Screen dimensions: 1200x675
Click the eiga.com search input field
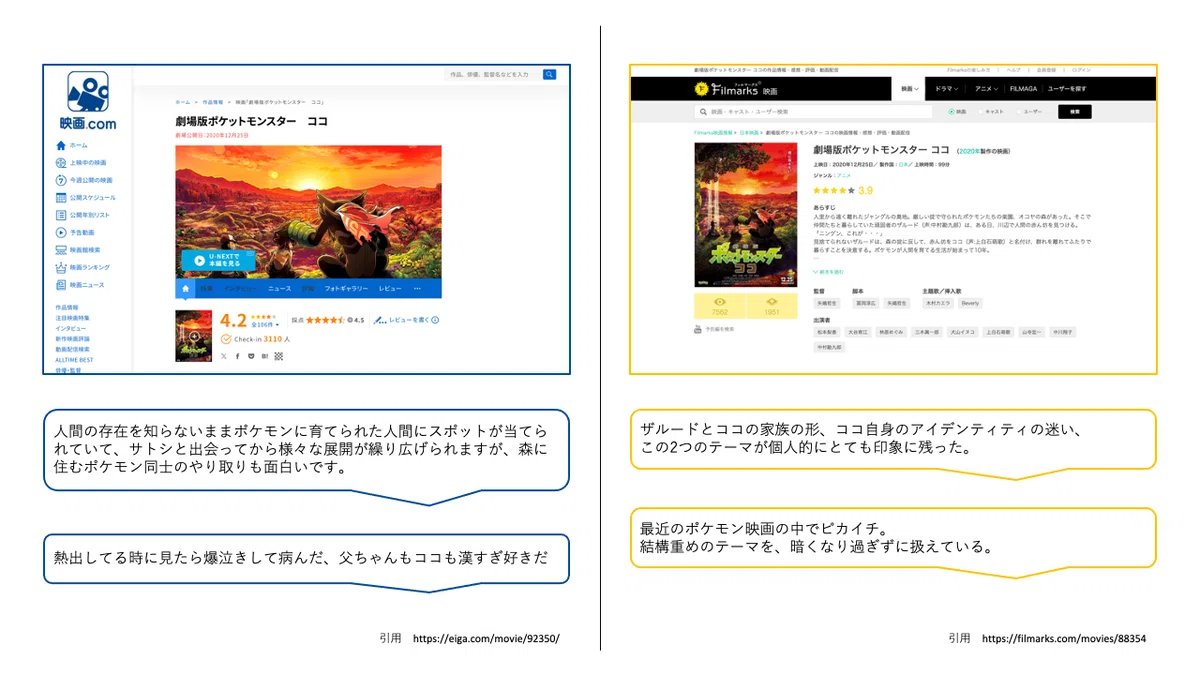pyautogui.click(x=493, y=75)
